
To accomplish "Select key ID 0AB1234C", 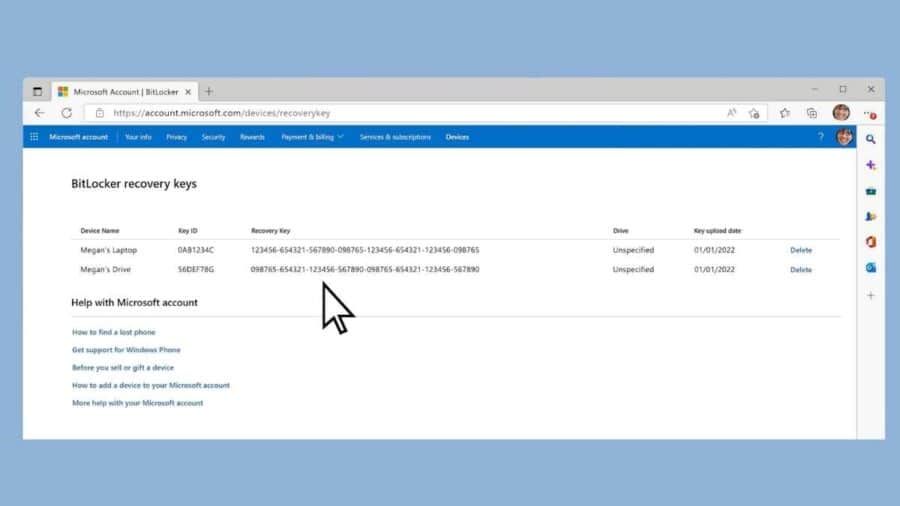I will pyautogui.click(x=196, y=250).
